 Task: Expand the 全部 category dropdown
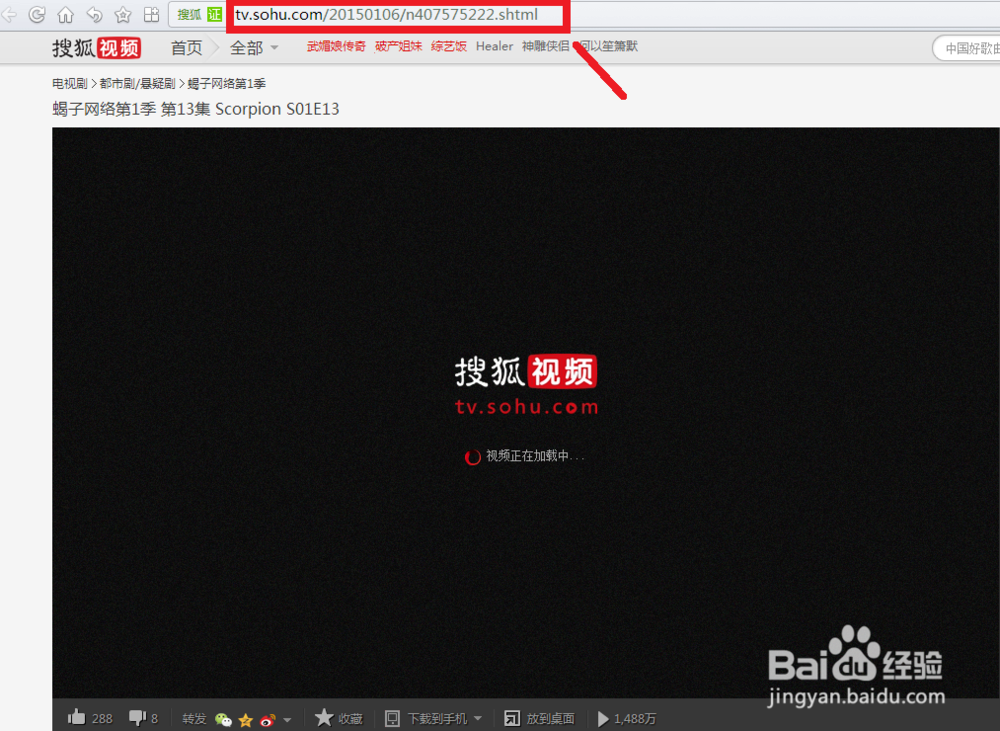[254, 48]
